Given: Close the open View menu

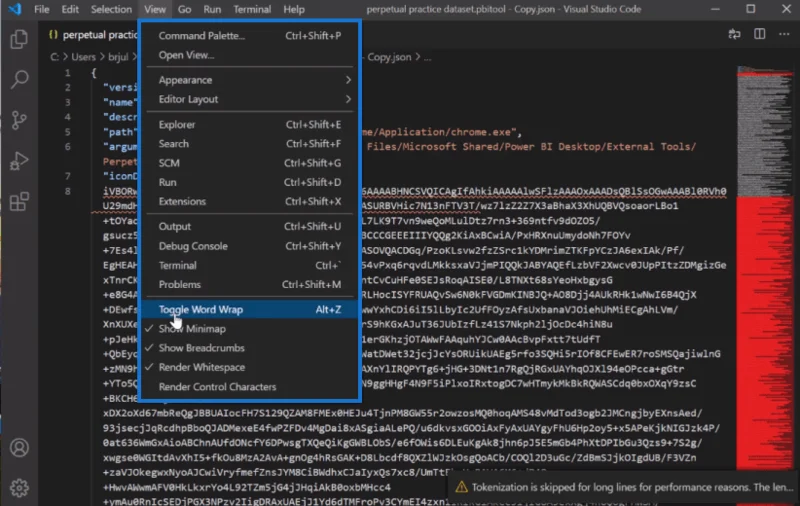Looking at the screenshot, I should coord(155,9).
